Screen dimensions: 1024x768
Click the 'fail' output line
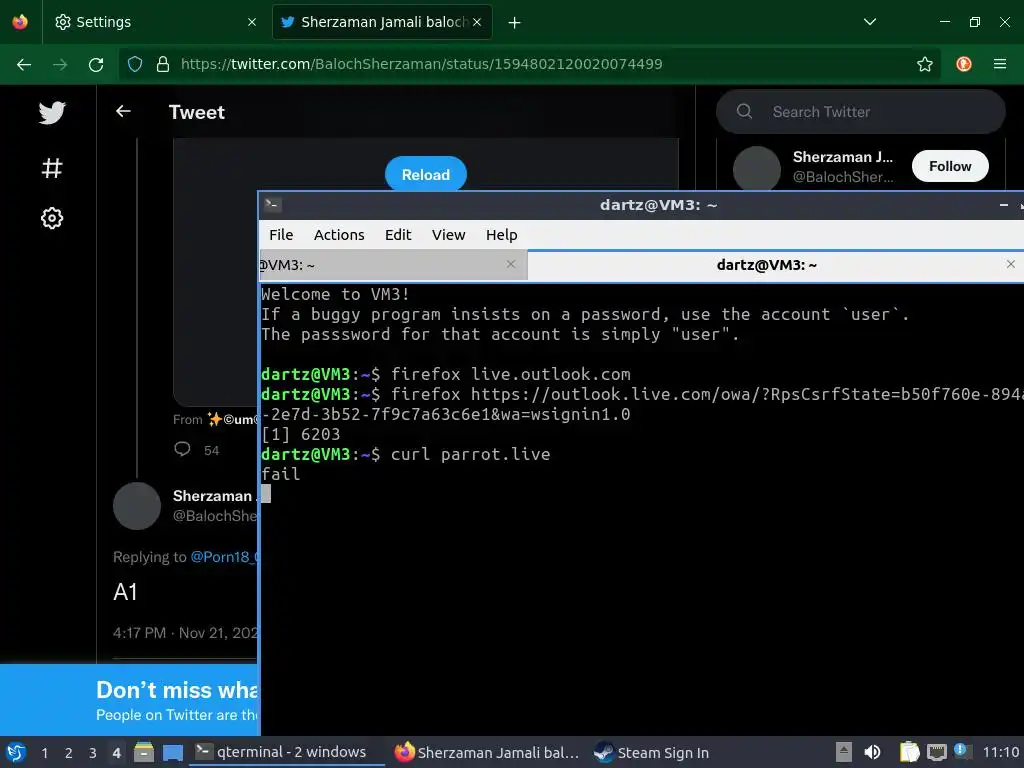[281, 473]
